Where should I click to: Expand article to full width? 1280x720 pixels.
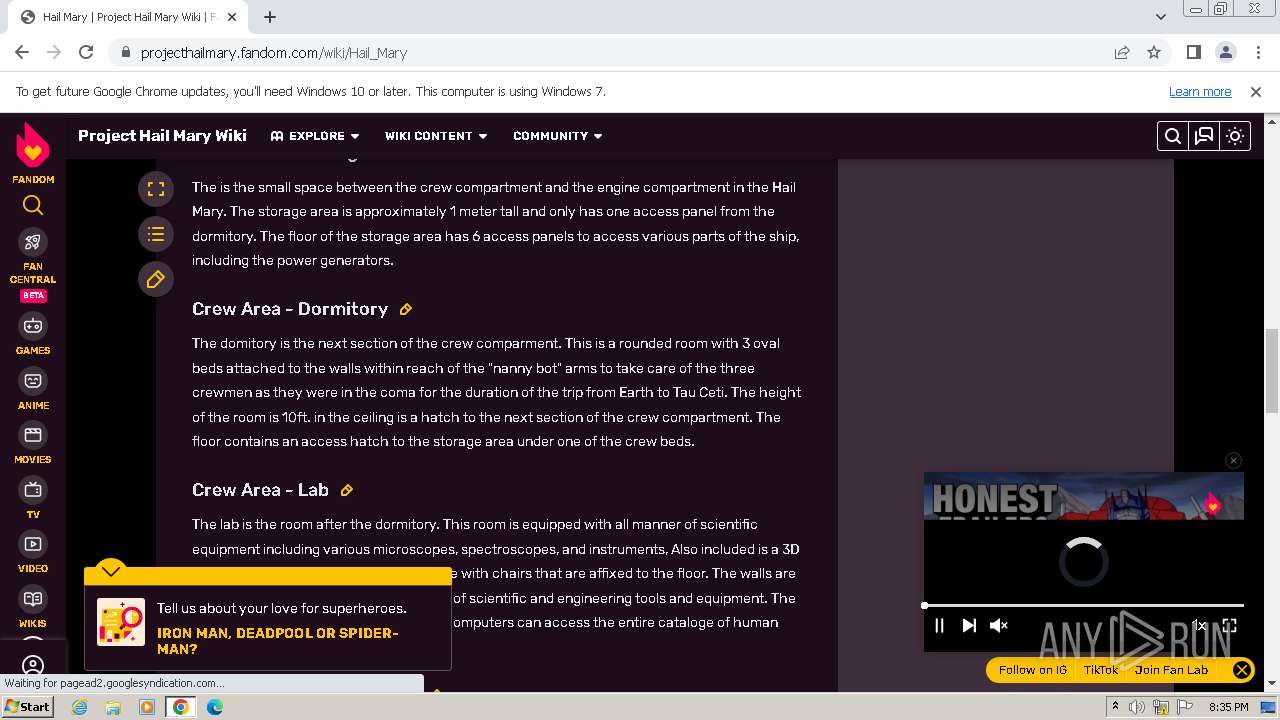tap(156, 188)
